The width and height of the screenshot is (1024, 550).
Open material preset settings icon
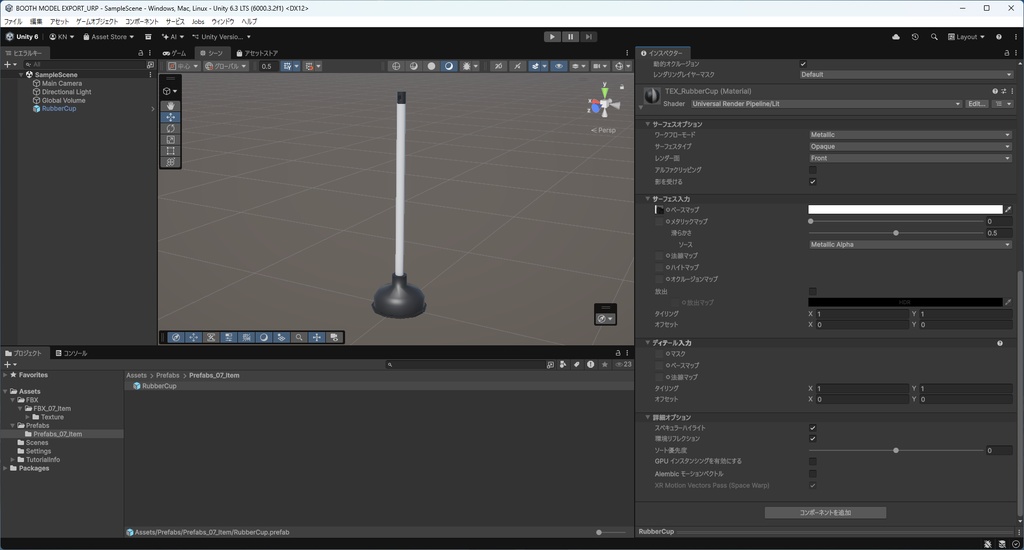point(1003,91)
